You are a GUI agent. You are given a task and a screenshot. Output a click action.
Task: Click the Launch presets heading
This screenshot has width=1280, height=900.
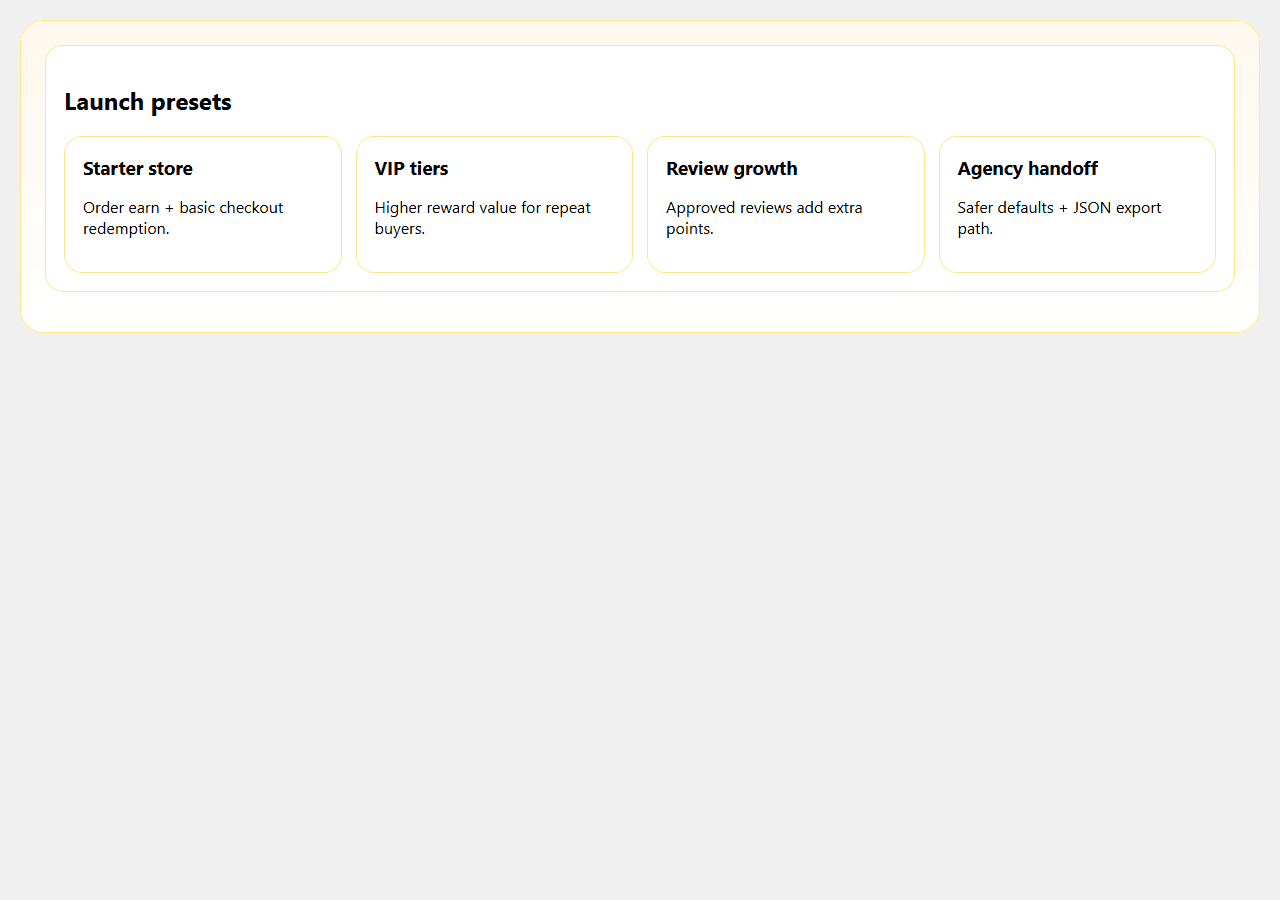pos(148,102)
